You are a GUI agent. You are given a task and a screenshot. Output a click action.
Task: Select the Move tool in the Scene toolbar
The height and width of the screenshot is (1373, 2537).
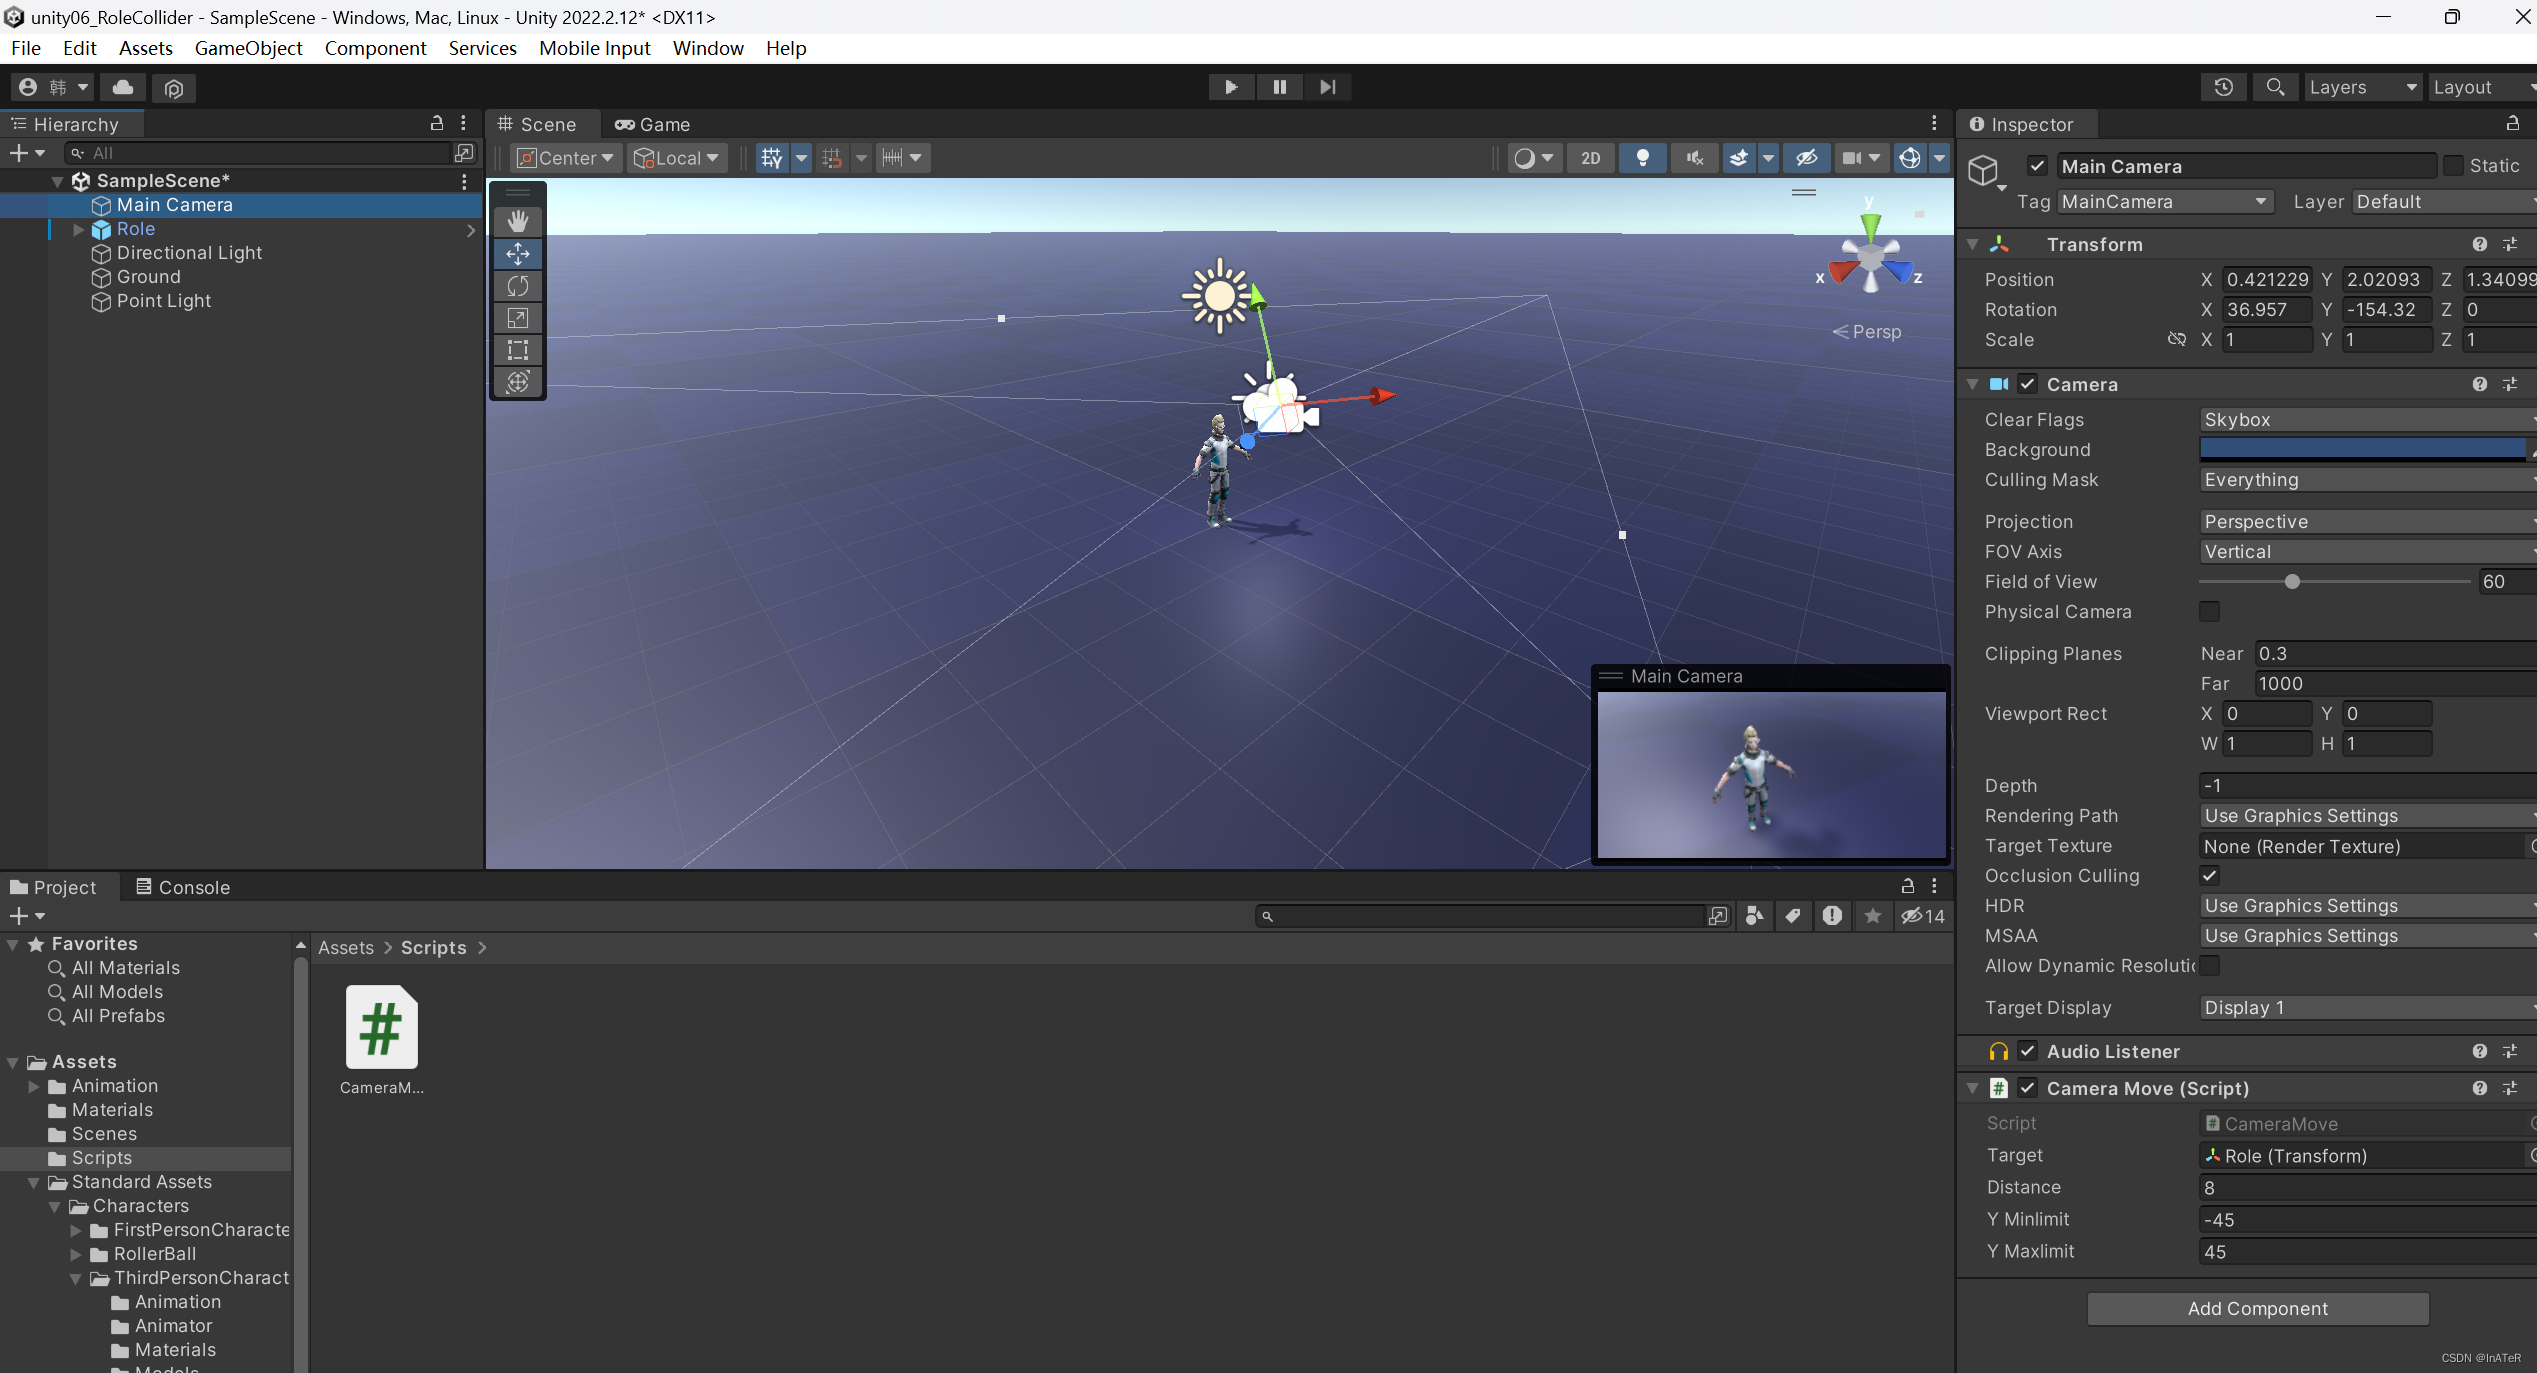pos(517,254)
